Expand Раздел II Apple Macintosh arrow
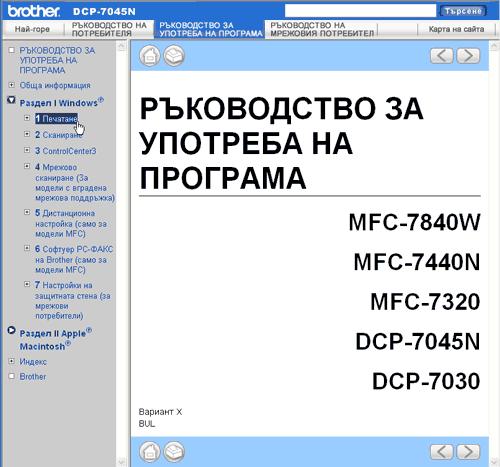Viewport: 500px width, 467px height. point(11,330)
